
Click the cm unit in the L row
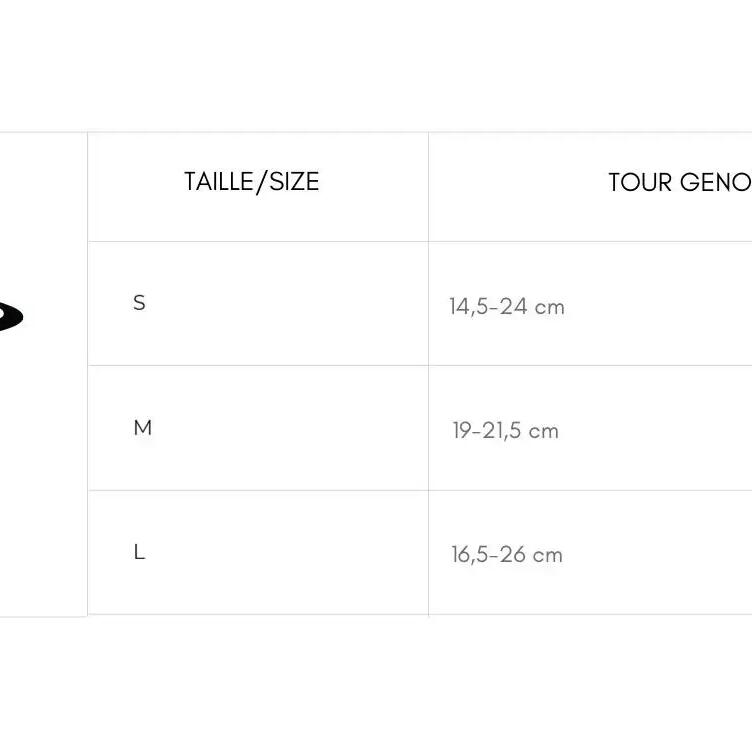tap(547, 555)
